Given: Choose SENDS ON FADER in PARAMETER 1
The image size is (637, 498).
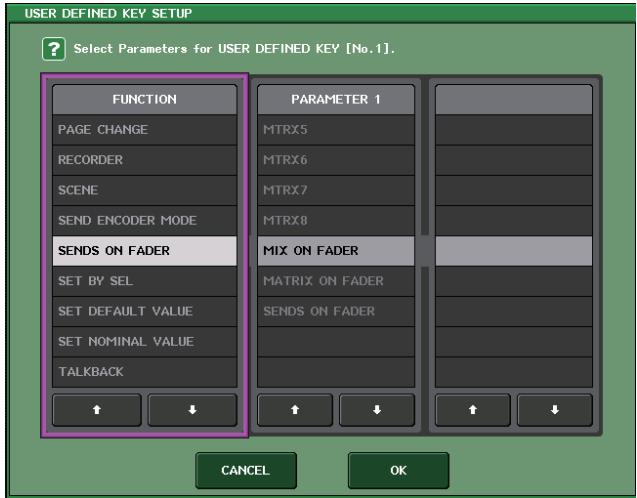Looking at the screenshot, I should [x=336, y=312].
